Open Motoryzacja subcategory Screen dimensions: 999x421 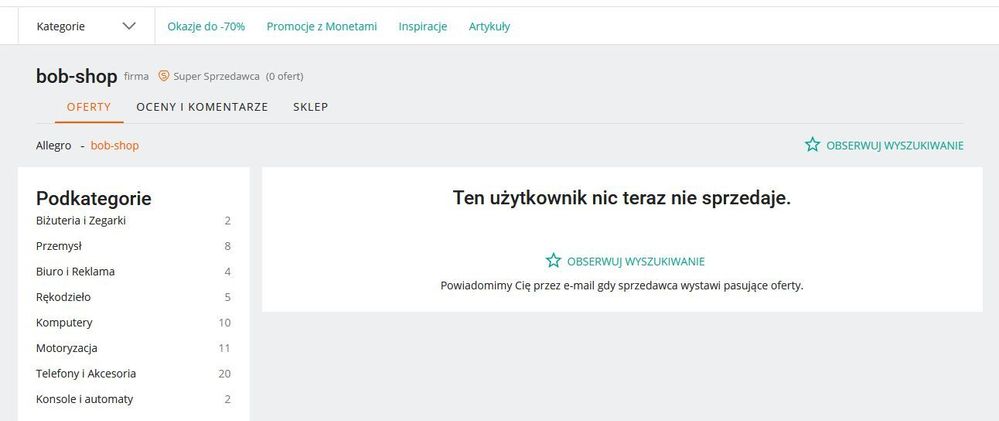[67, 348]
